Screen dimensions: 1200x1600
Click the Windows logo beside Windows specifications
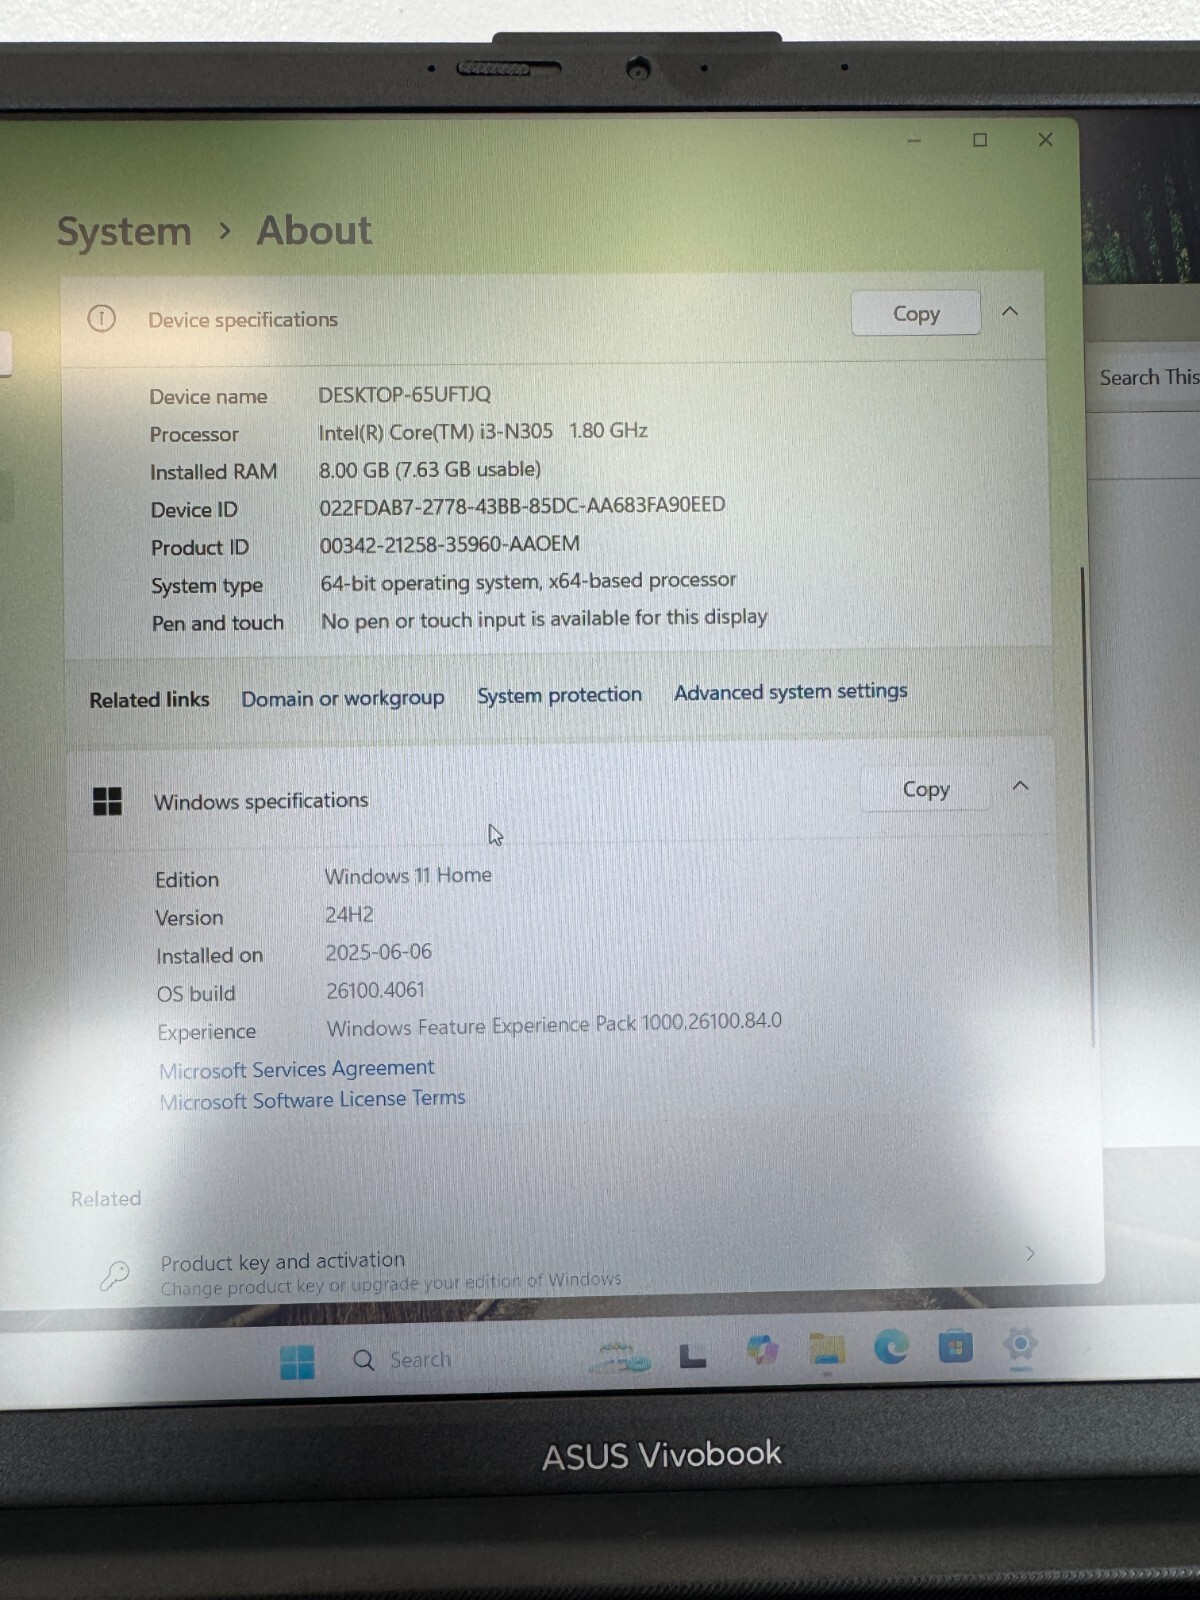pos(107,801)
